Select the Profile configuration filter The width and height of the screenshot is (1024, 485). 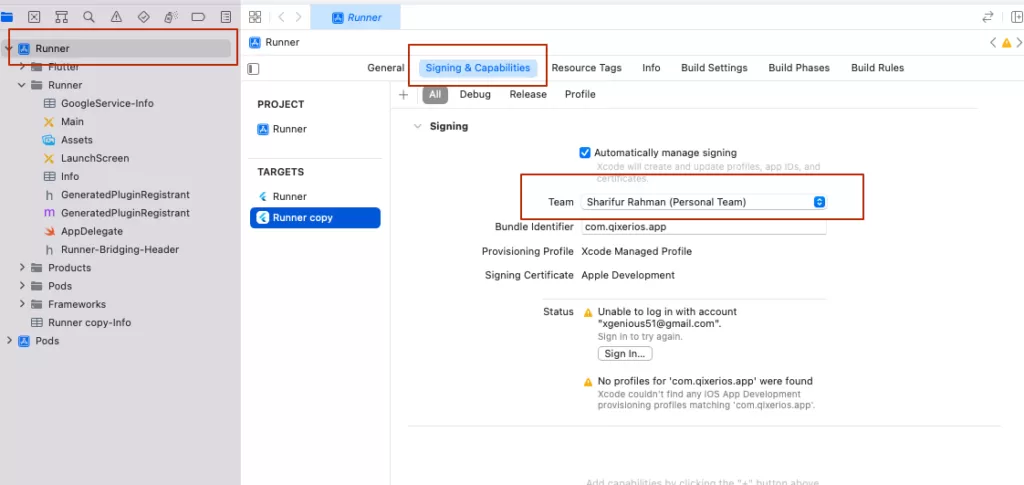coord(580,95)
